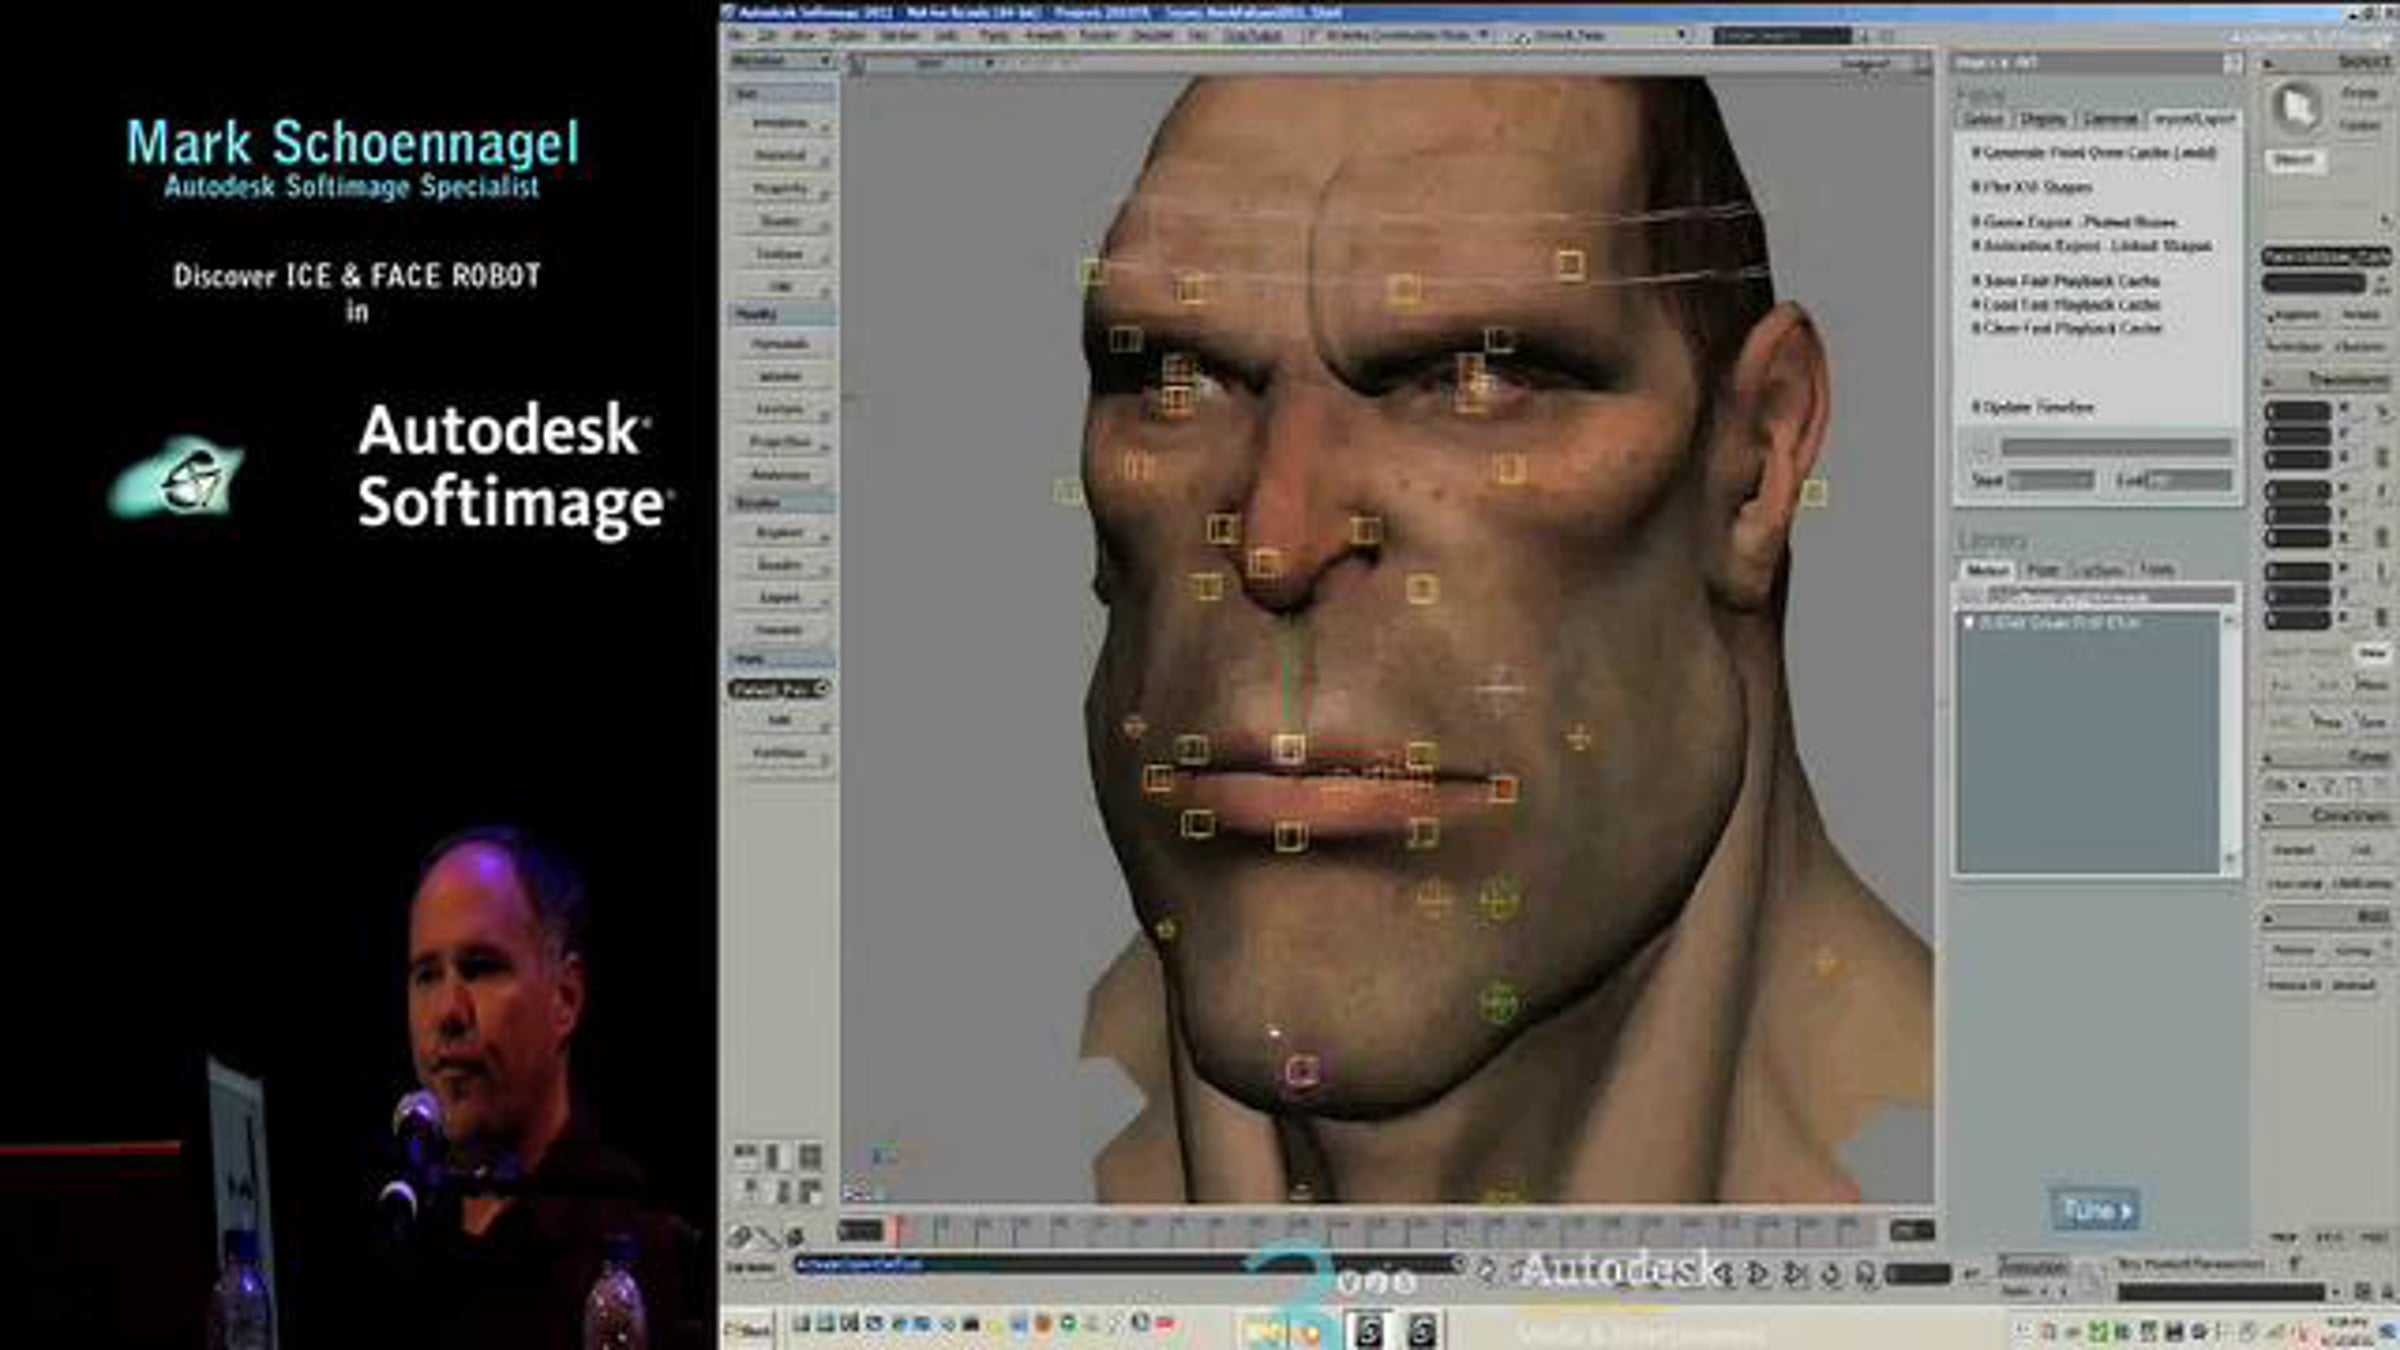
Task: Expand the Constrain menu header in the right panel
Action: pos(2326,816)
